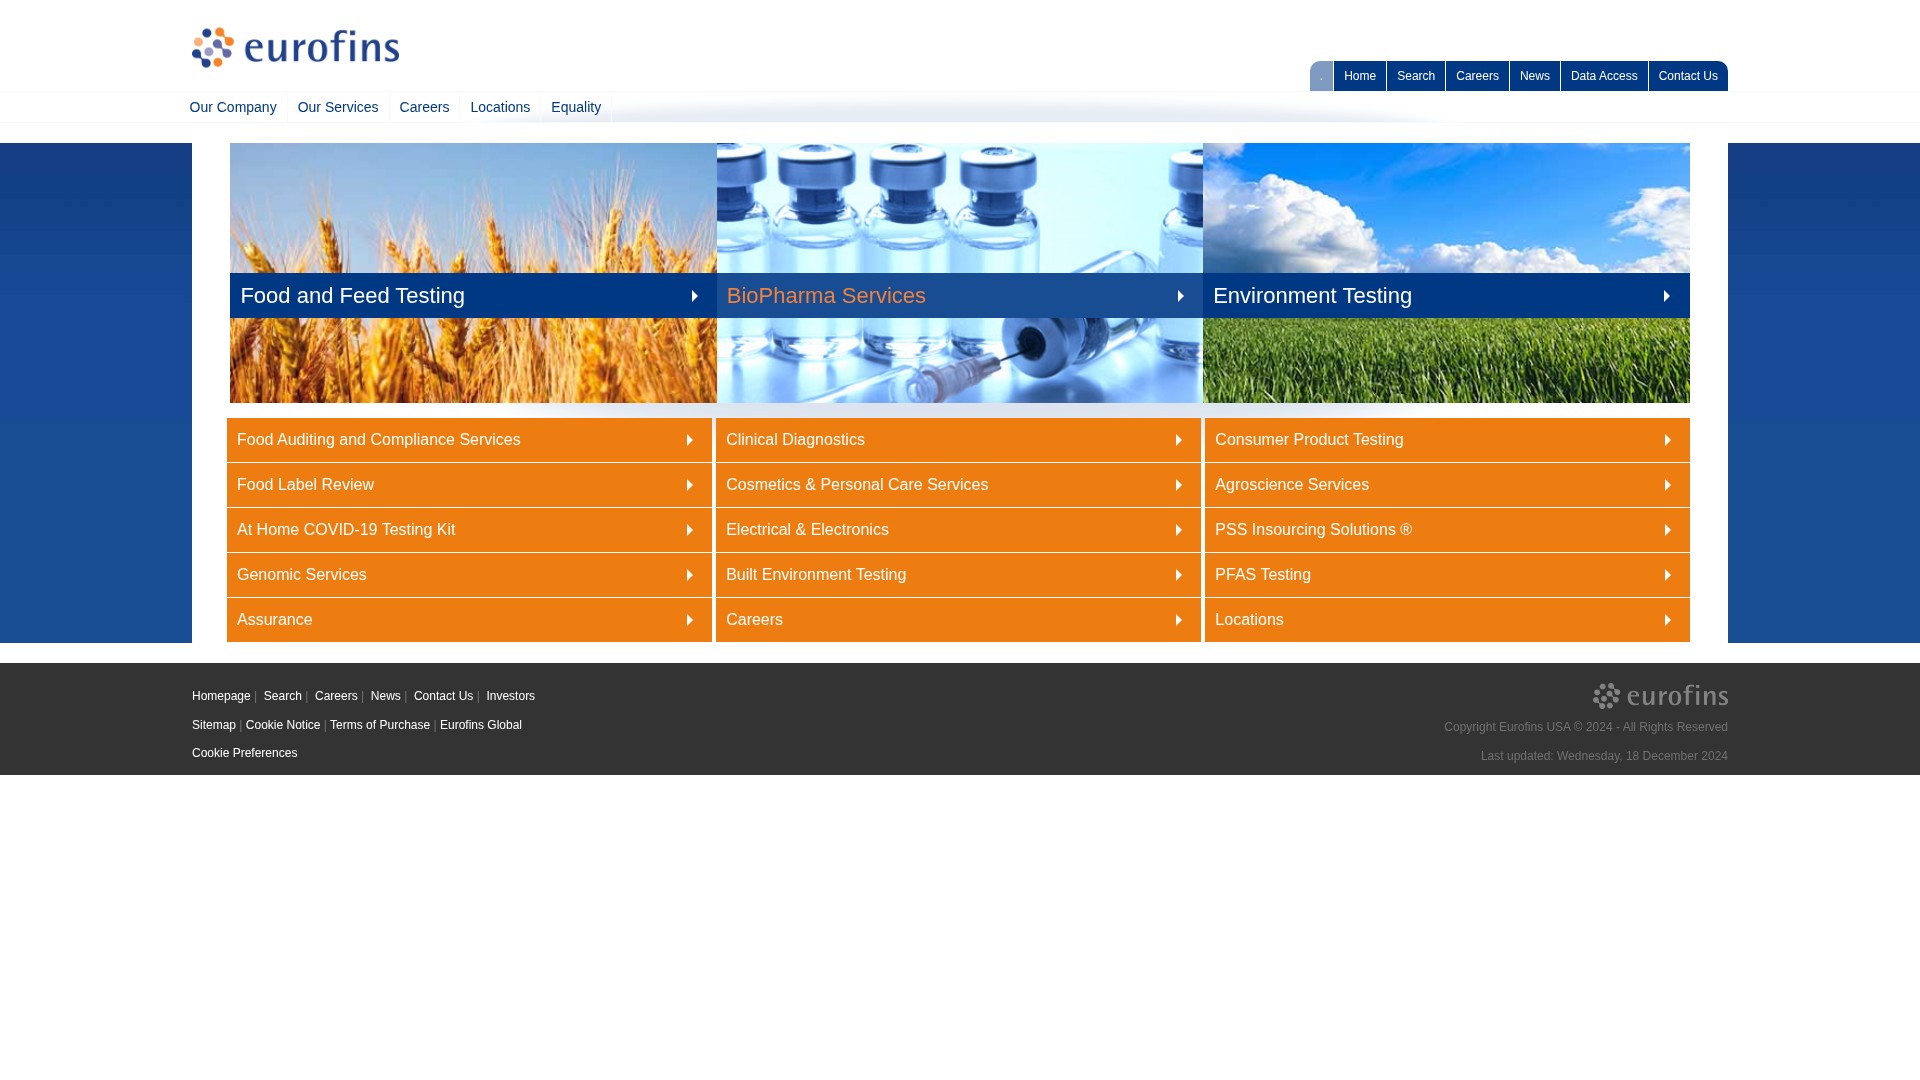
Task: Click the Eurofins logo in the header
Action: pyautogui.click(x=295, y=48)
